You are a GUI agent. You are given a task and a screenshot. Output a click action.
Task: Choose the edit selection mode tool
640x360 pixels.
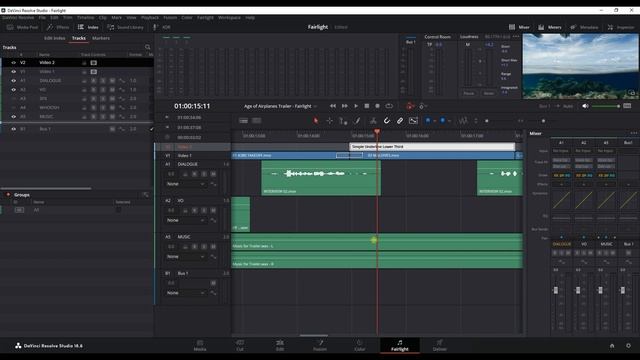343,121
